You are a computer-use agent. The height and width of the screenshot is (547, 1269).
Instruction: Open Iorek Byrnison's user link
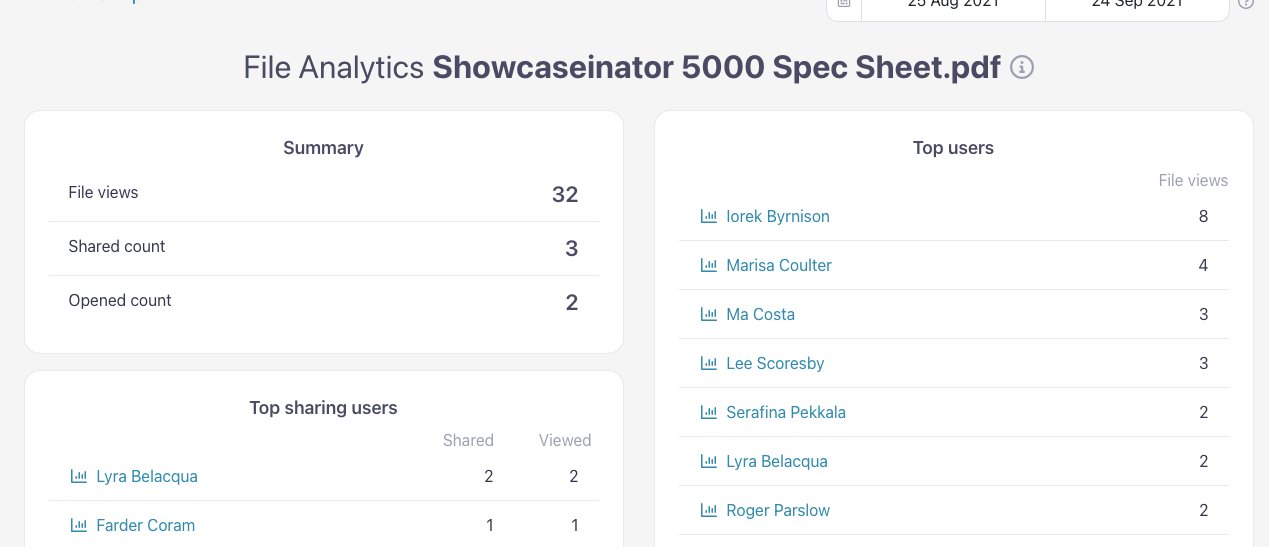[778, 216]
